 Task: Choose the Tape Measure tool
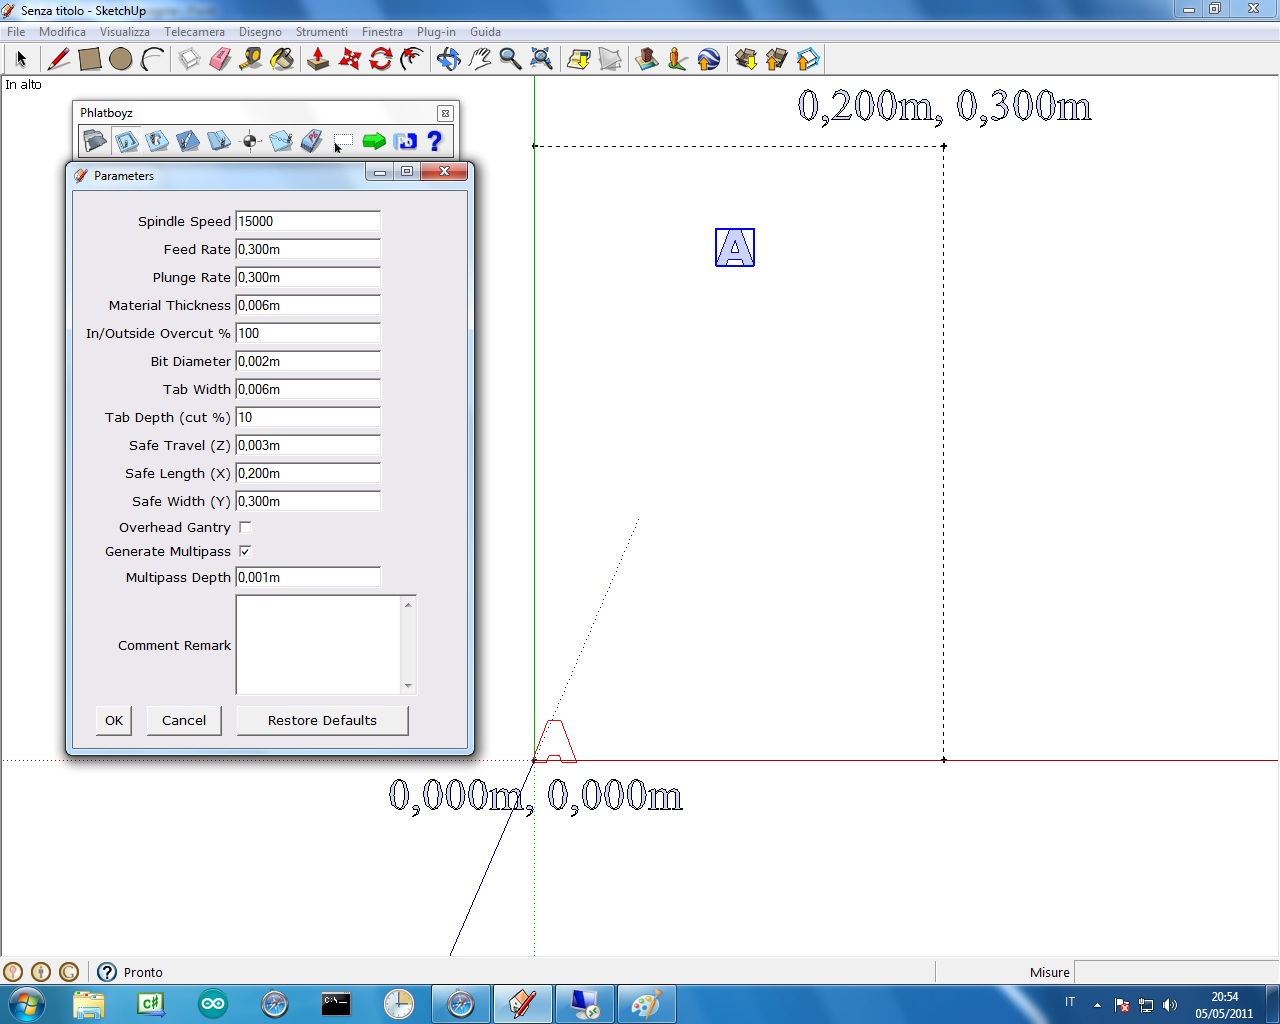pyautogui.click(x=251, y=60)
